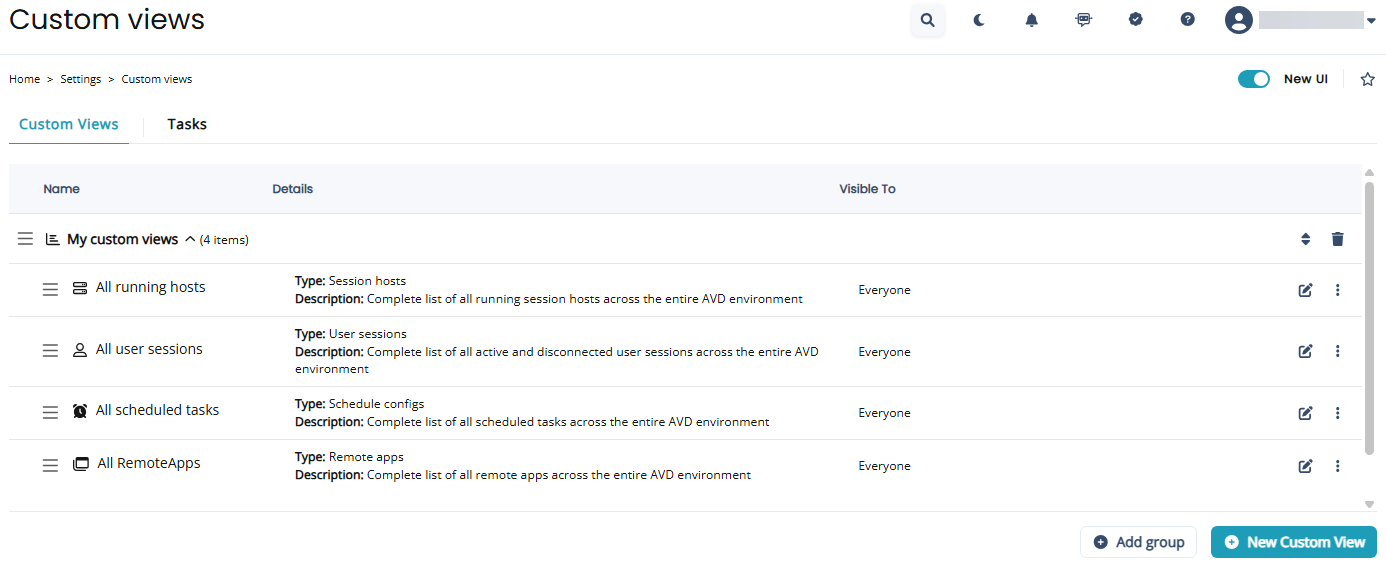Click the verified shield badge icon
The height and width of the screenshot is (562, 1386).
point(1135,19)
